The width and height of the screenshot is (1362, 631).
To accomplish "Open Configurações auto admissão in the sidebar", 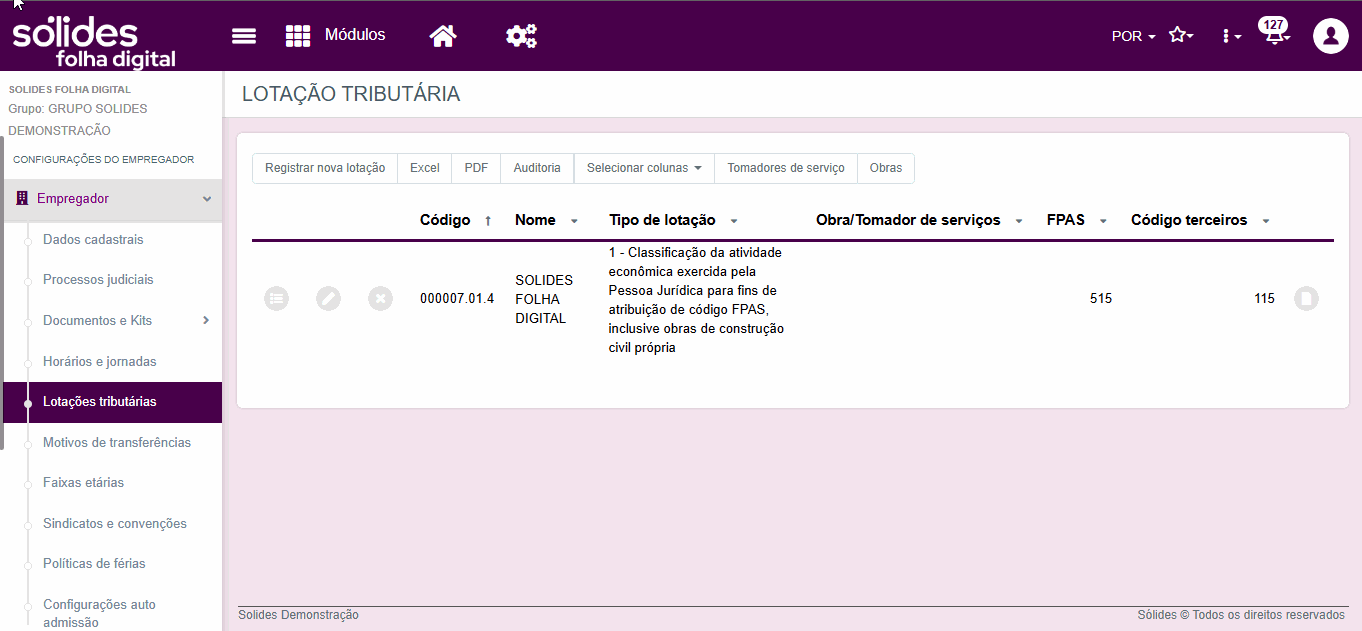I will 100,613.
